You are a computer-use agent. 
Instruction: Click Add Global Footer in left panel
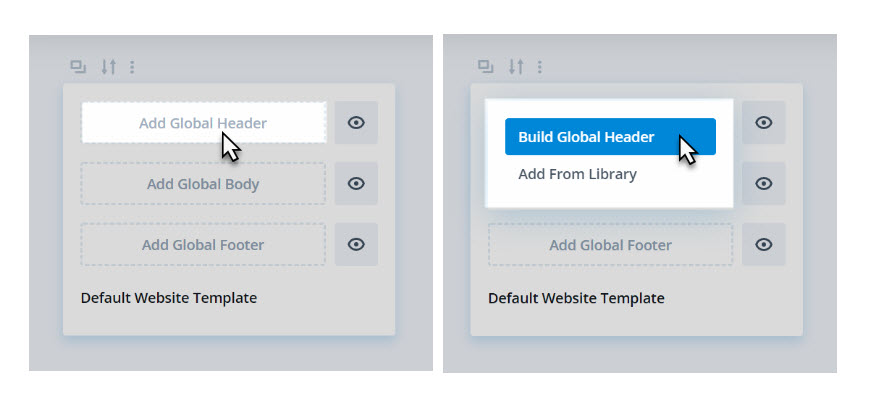[x=203, y=244]
